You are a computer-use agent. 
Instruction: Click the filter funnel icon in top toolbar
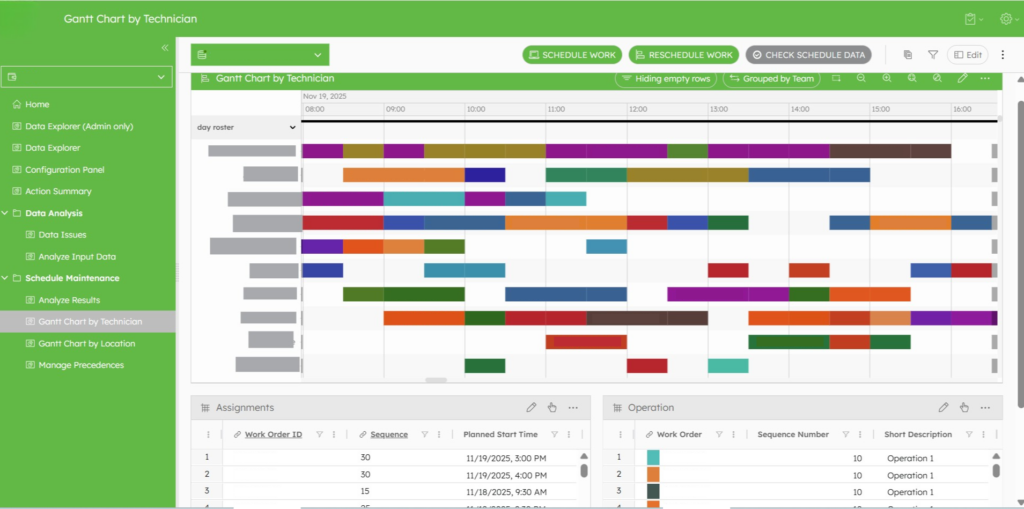pyautogui.click(x=933, y=55)
